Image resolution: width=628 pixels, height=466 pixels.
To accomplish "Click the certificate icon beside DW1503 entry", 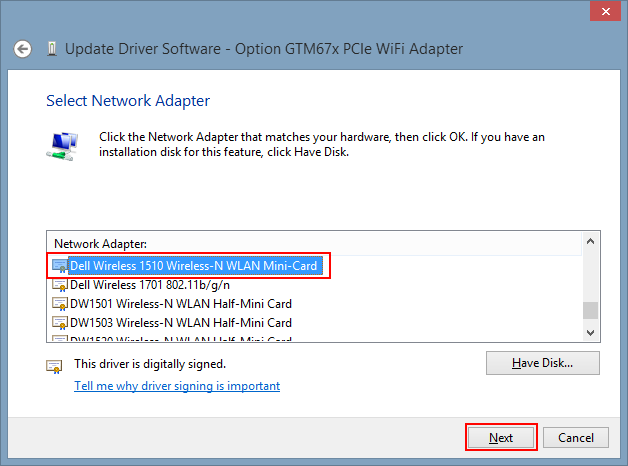I will [x=60, y=323].
